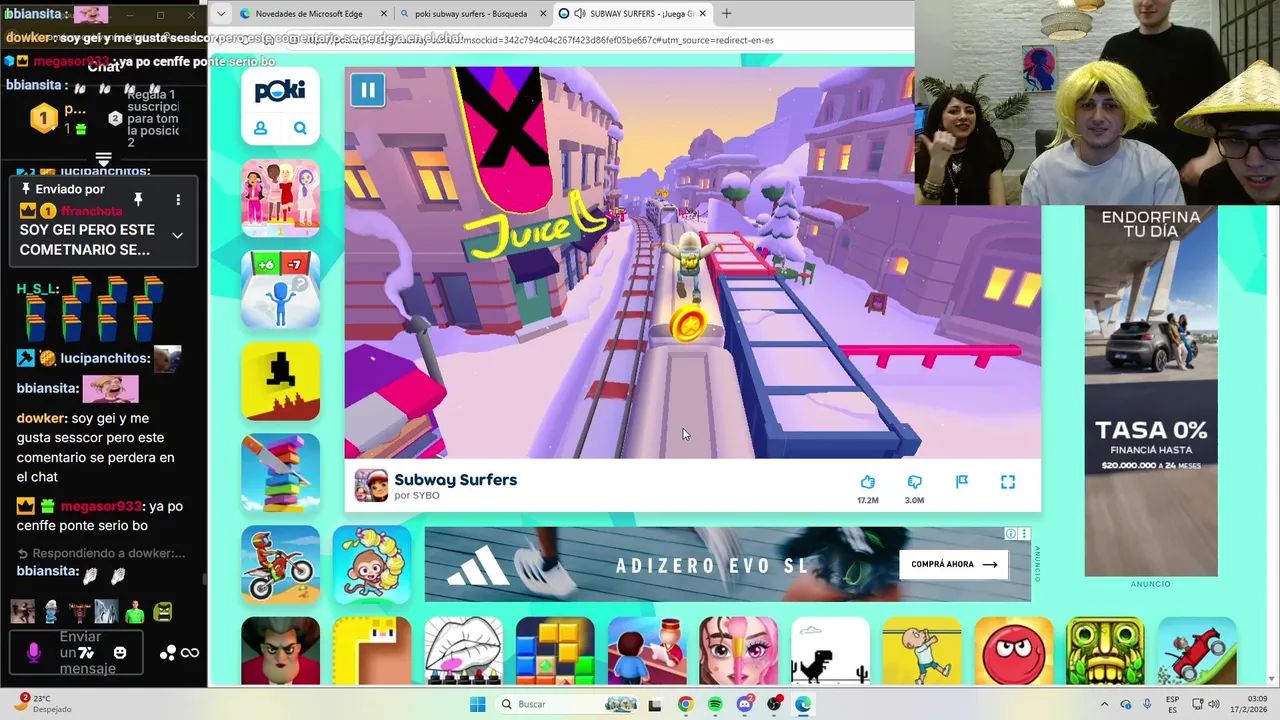Image resolution: width=1280 pixels, height=720 pixels.
Task: Open the Dinosaur Game thumbnail
Action: [x=830, y=651]
